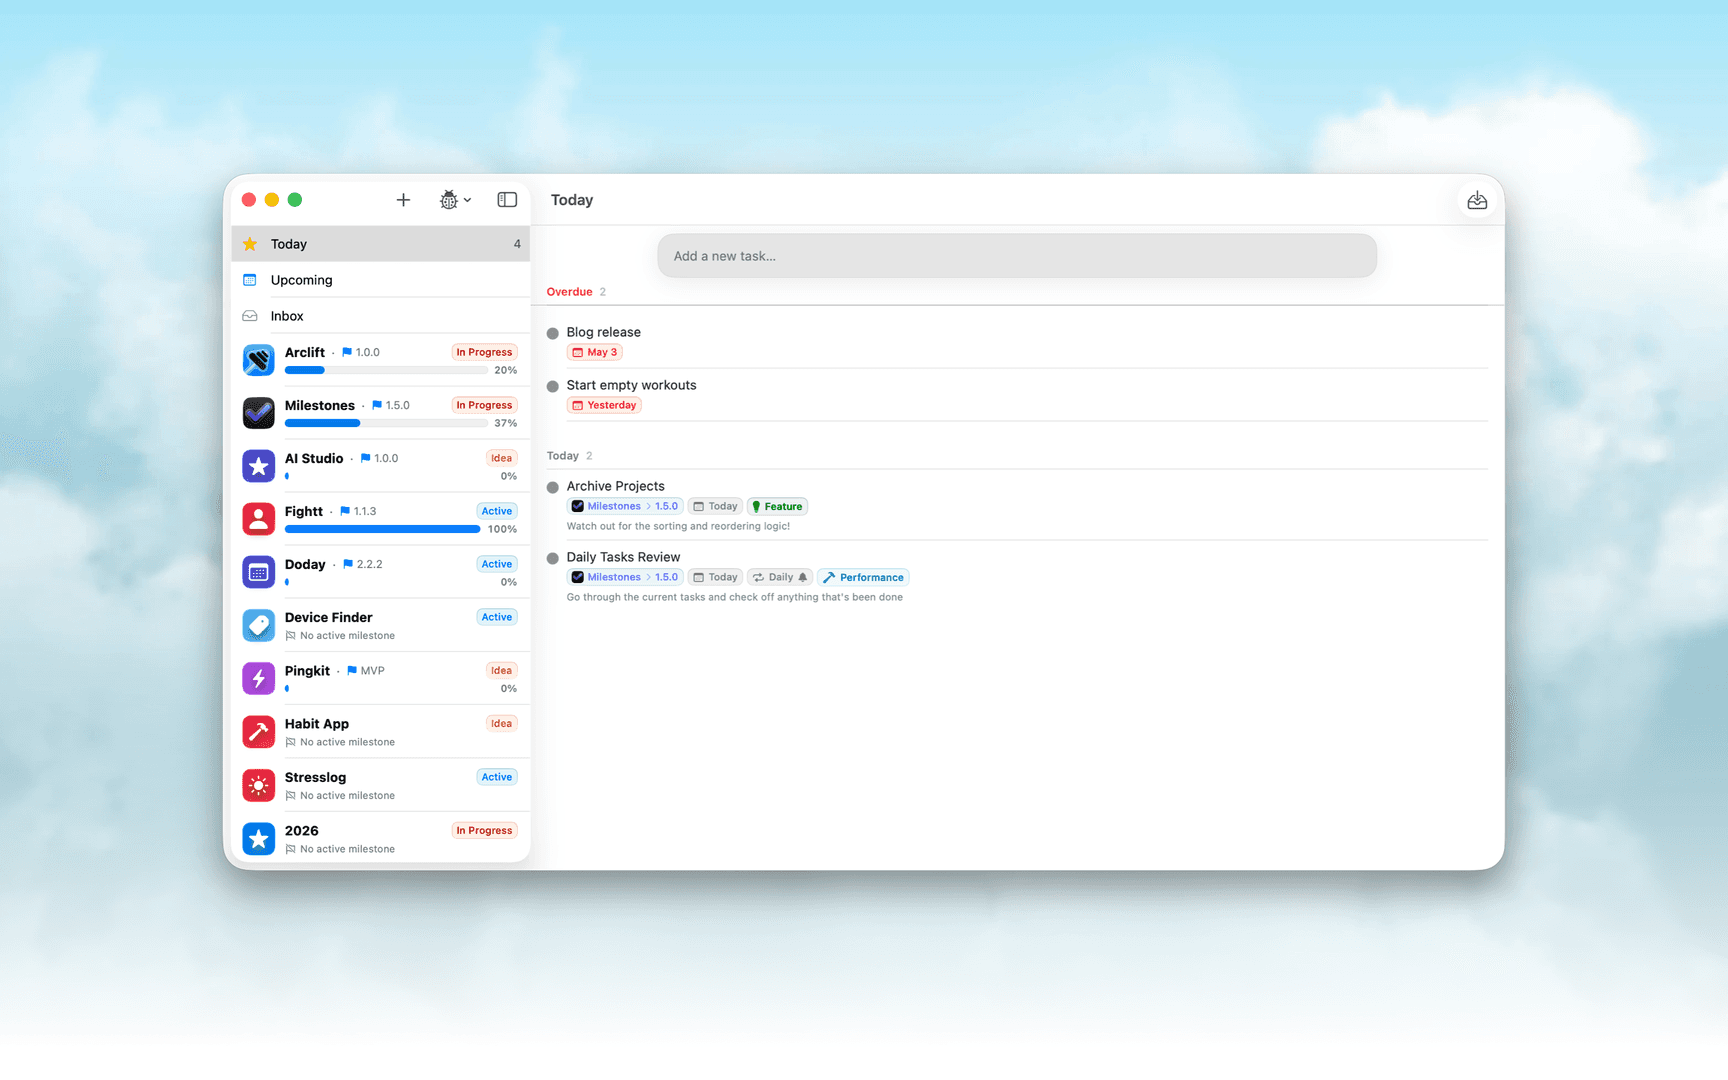
Task: Click Today date tag on Daily Tasks Review
Action: [715, 577]
